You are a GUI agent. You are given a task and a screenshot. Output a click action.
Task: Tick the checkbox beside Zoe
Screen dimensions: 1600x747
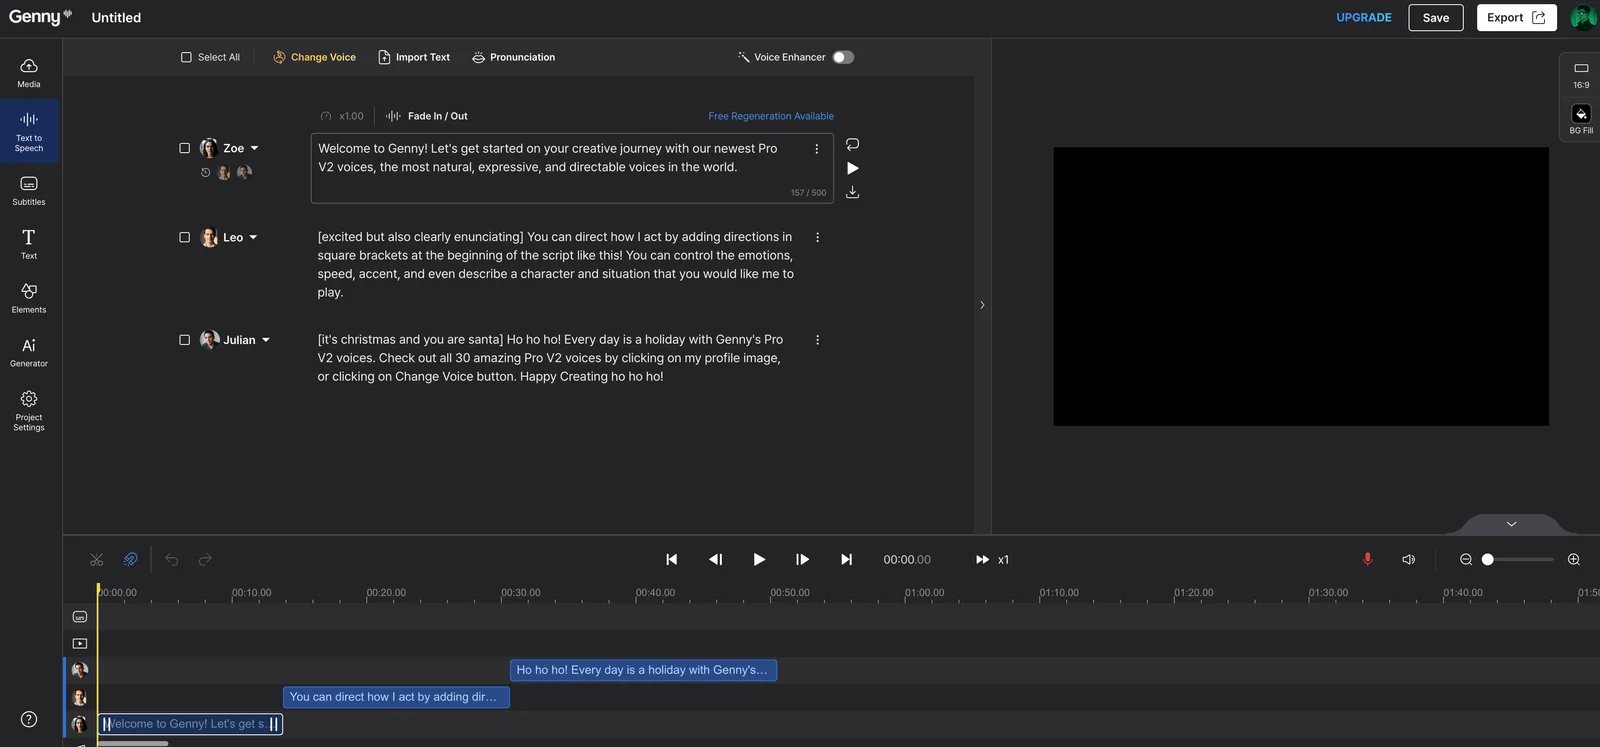(184, 148)
